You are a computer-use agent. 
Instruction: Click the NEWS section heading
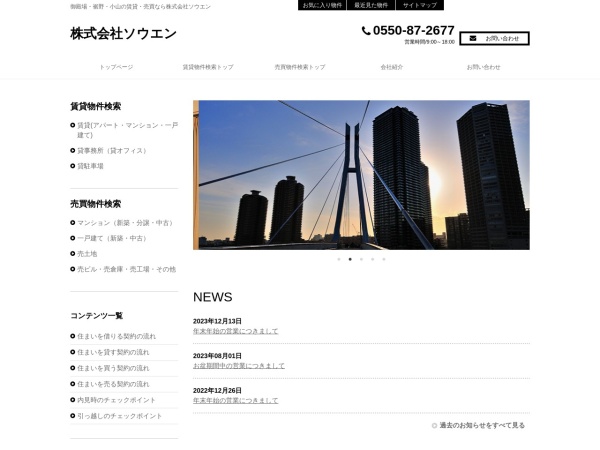point(213,297)
